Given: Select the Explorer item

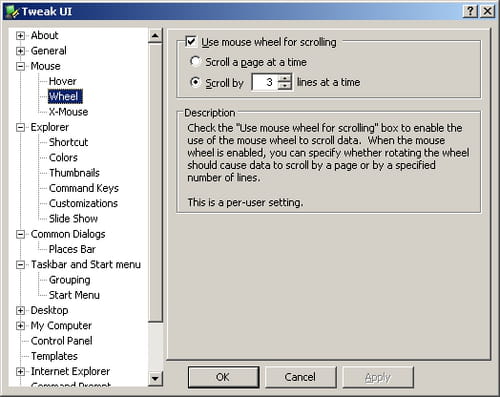Looking at the screenshot, I should 49,127.
